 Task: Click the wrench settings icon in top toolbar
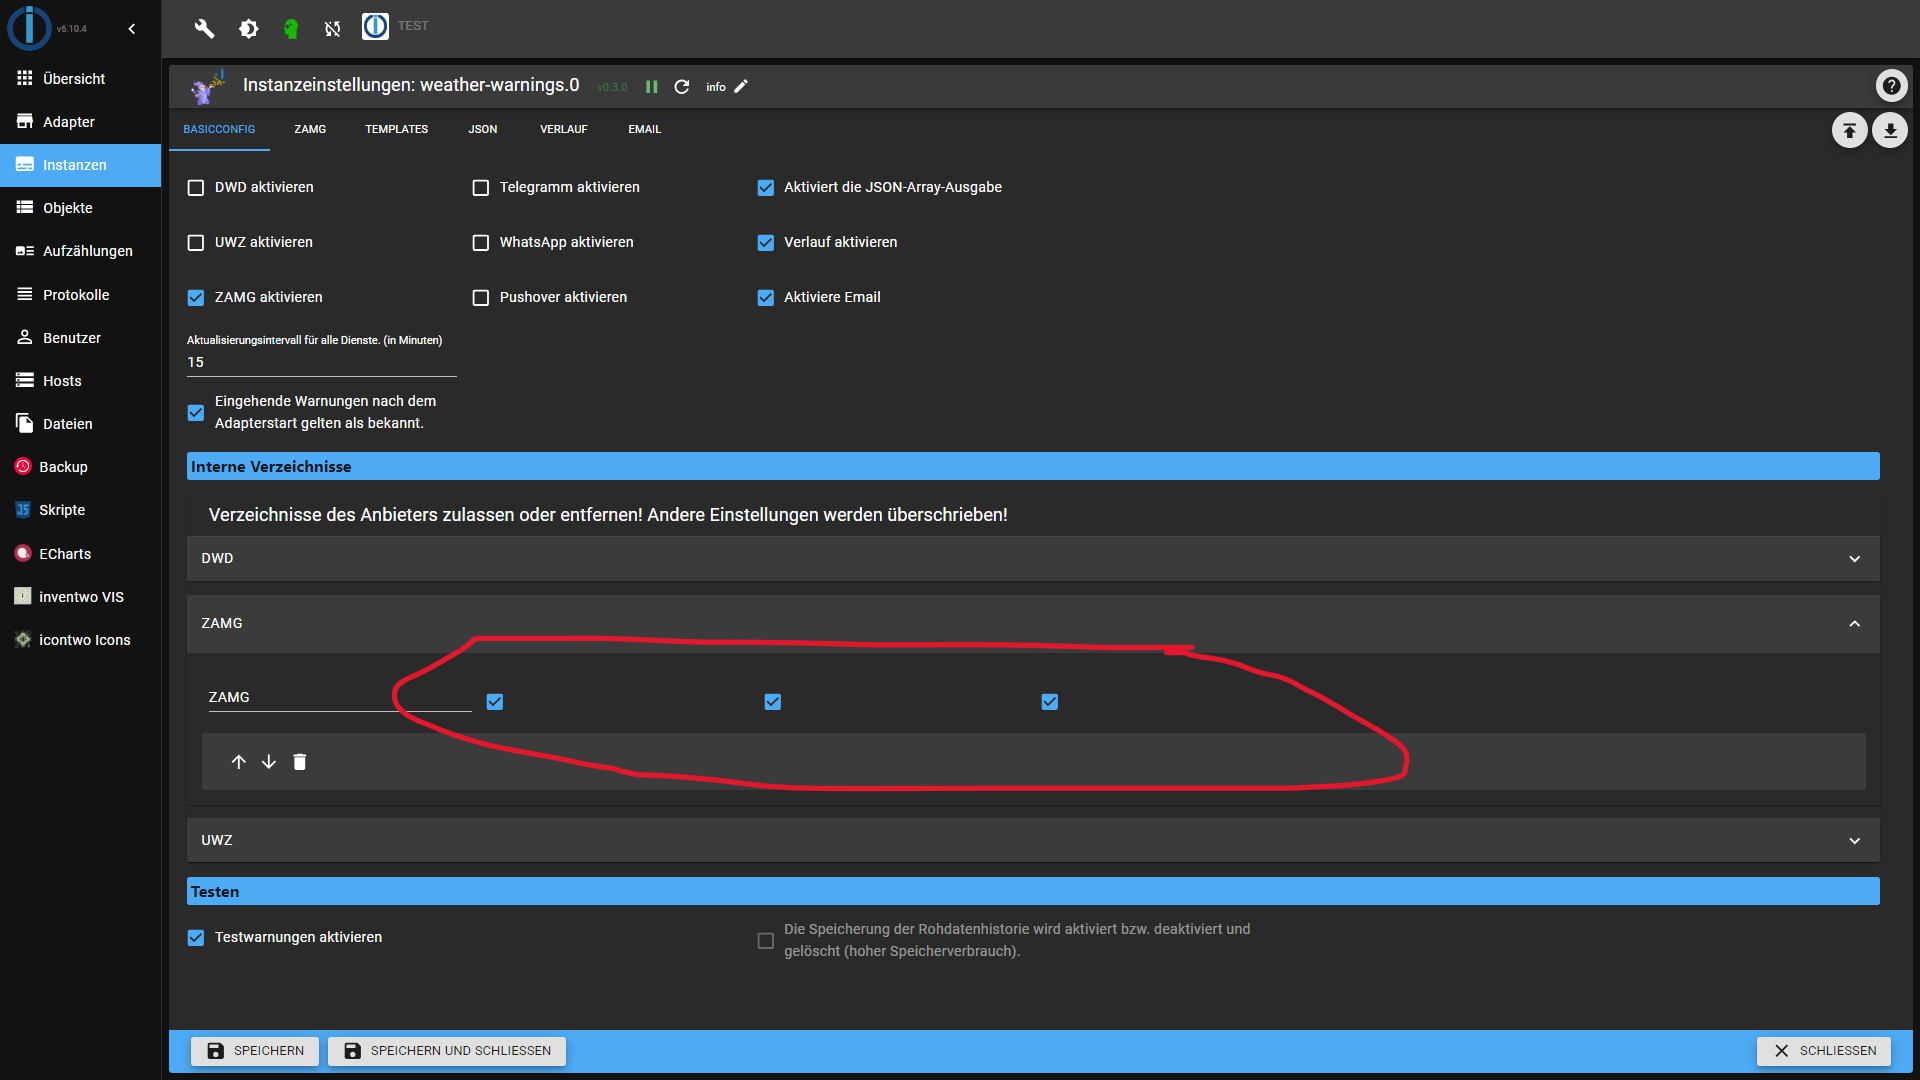(x=204, y=28)
